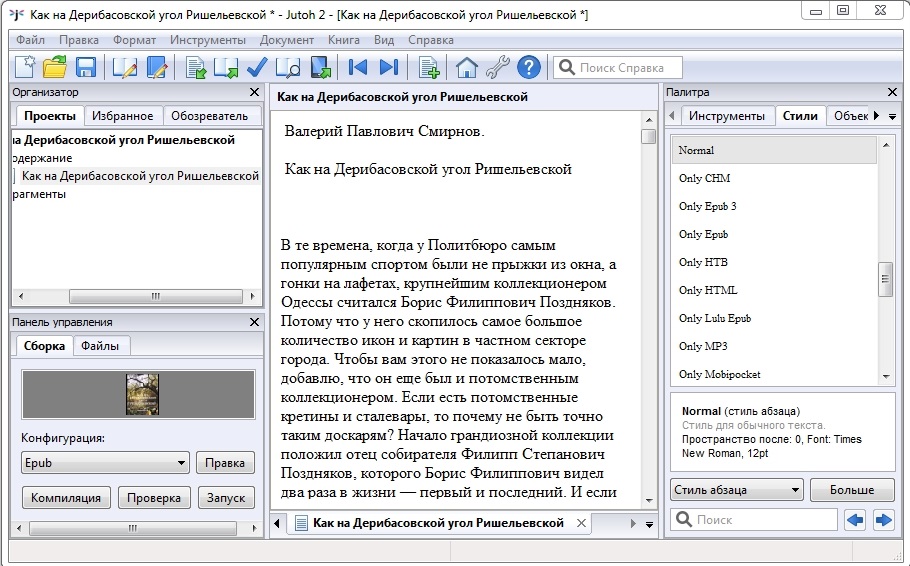Click the open book with green arrow icon

[x=226, y=67]
